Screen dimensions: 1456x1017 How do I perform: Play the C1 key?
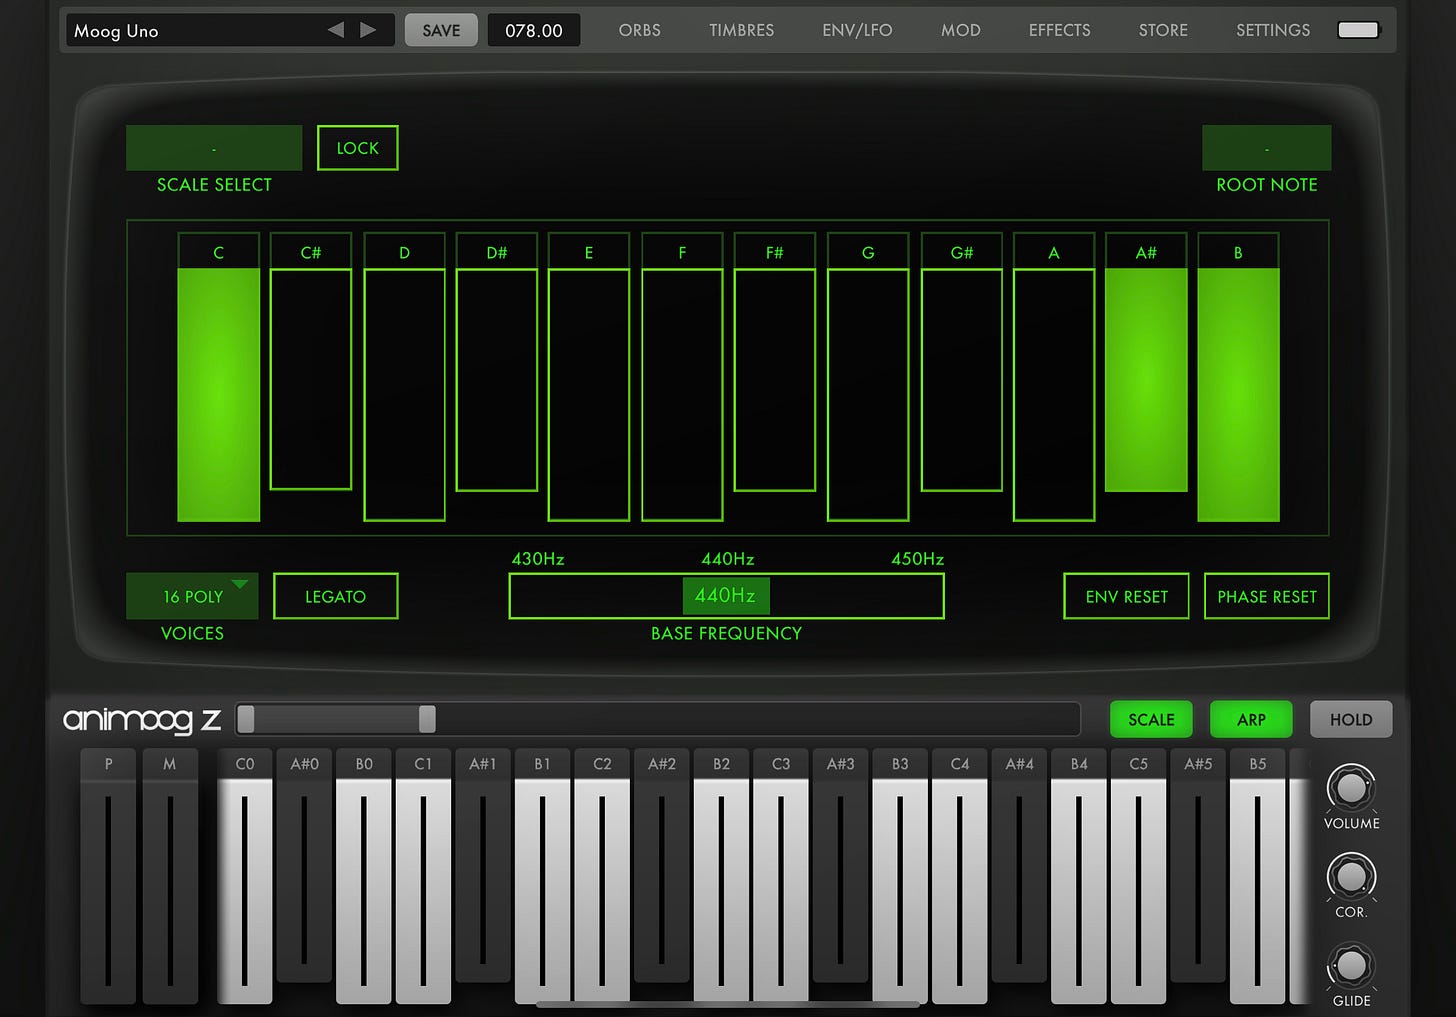tap(423, 876)
